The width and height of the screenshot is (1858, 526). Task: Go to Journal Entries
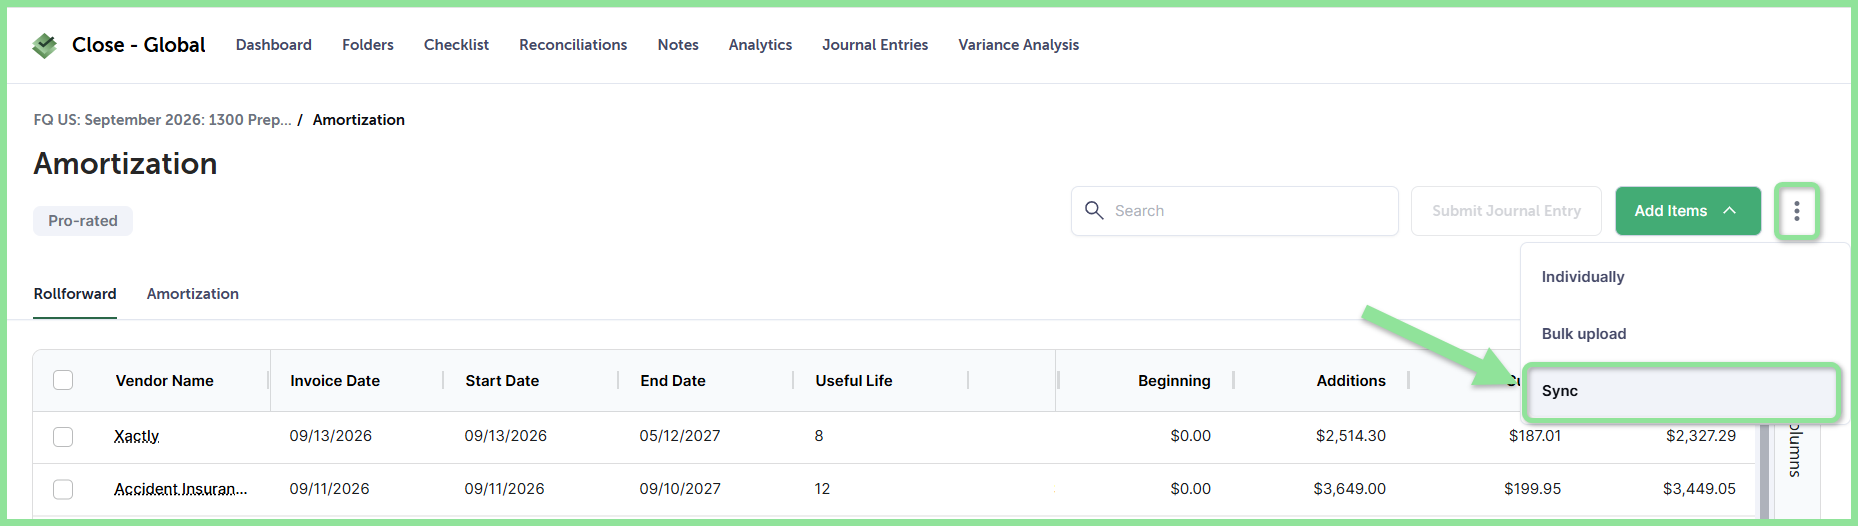coord(875,45)
